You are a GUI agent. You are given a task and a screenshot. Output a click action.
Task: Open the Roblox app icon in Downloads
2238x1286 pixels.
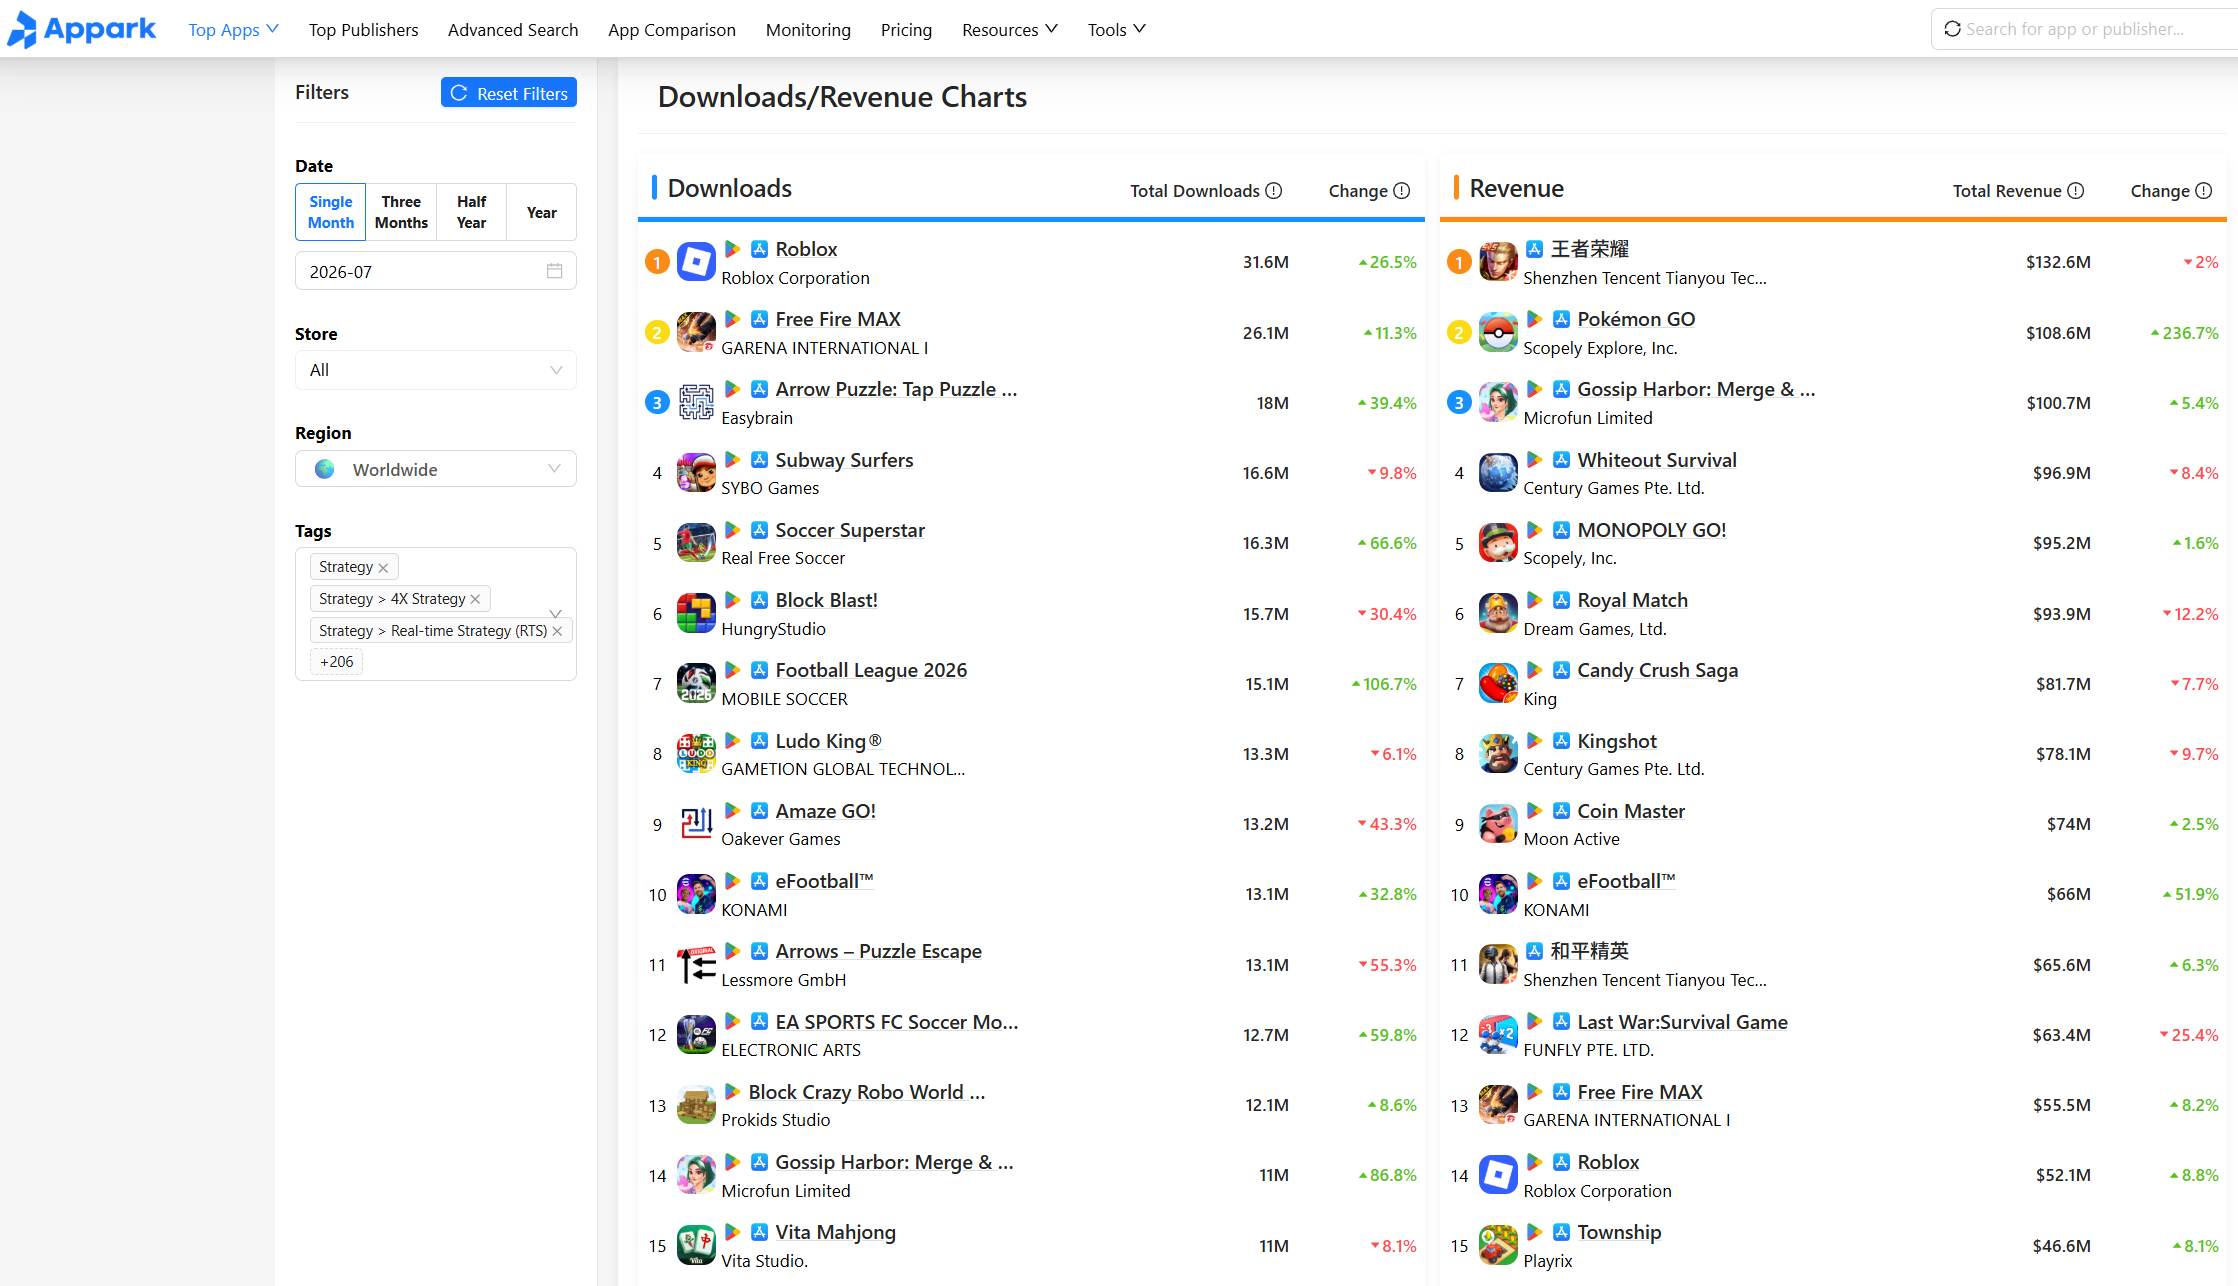point(696,262)
